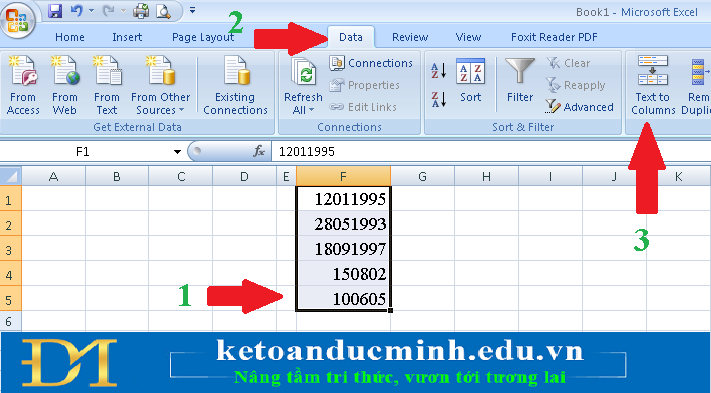Click the Name Box showing F1
This screenshot has width=711, height=393.
click(x=84, y=151)
